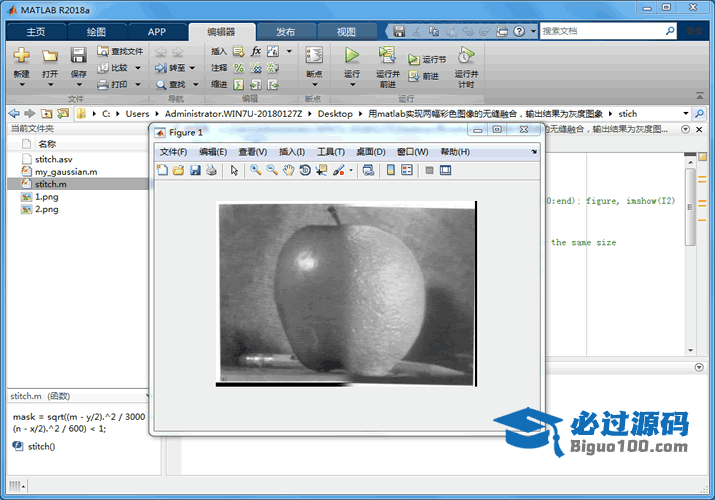Insert function using the fx icon
This screenshot has height=500, width=715.
click(x=256, y=51)
